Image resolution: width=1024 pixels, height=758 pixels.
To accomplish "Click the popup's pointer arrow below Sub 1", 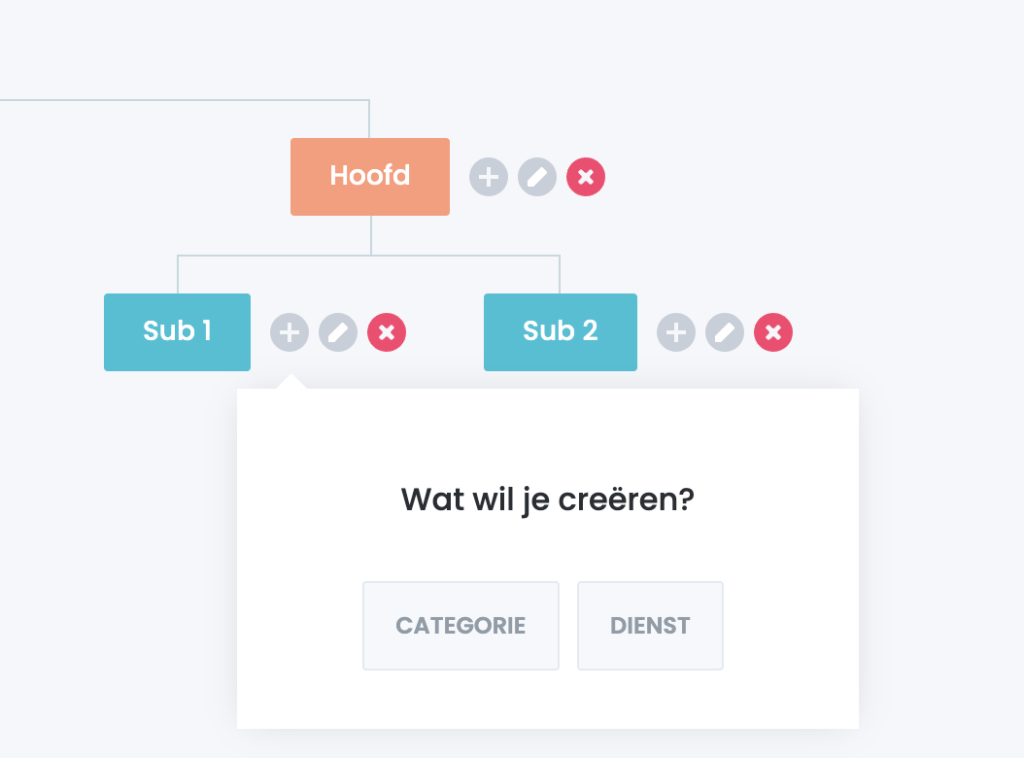I will click(292, 382).
